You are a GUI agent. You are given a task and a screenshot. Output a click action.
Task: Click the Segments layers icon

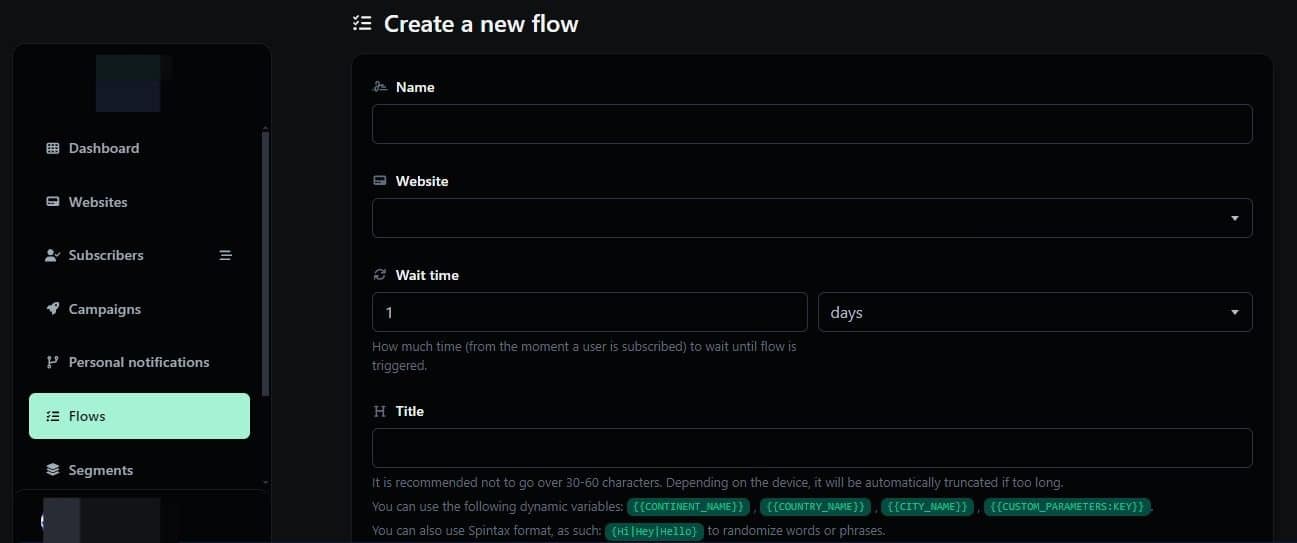(53, 470)
